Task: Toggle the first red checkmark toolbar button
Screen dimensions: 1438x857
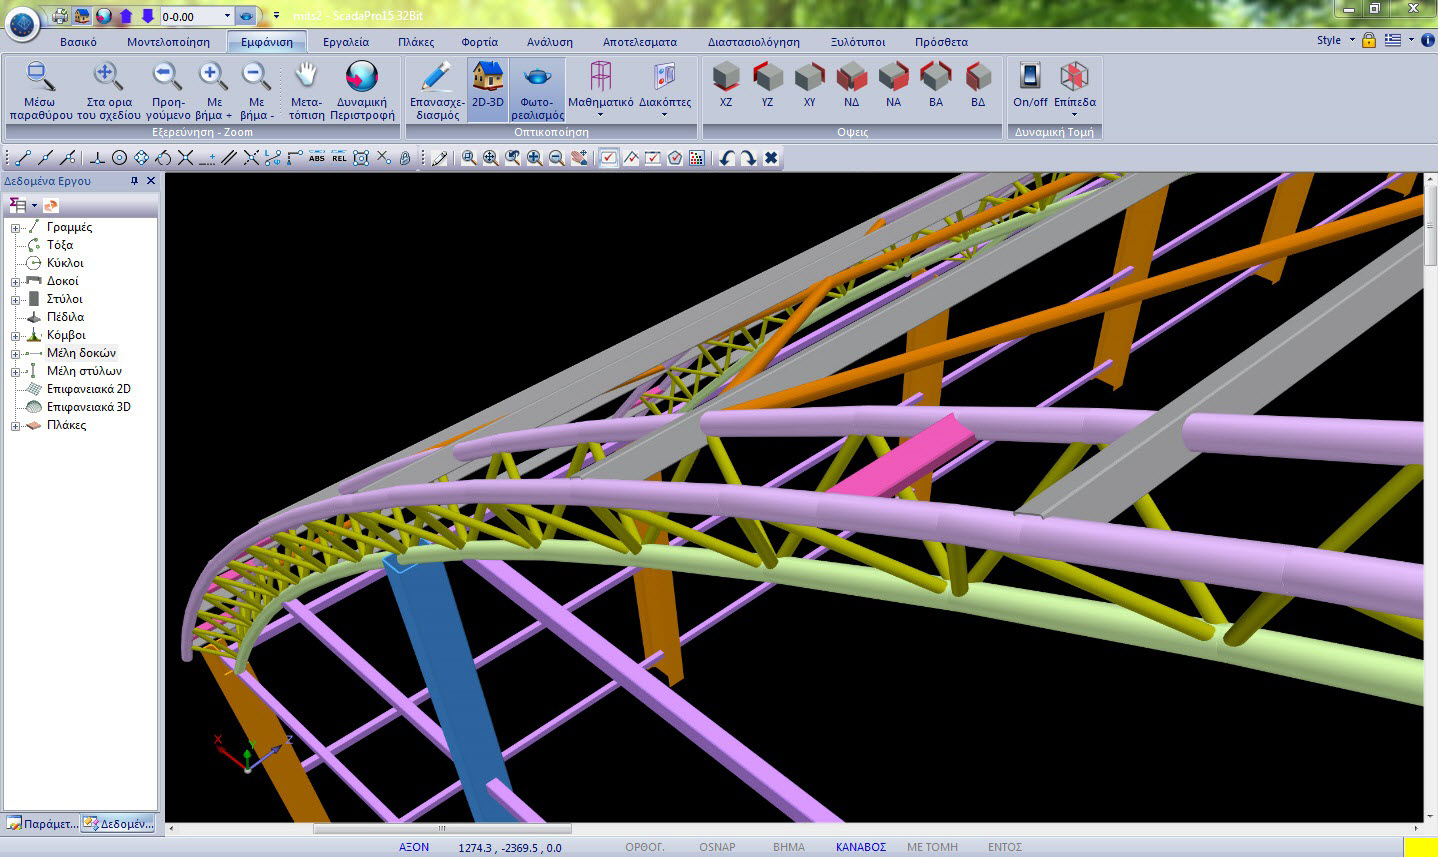Action: pyautogui.click(x=609, y=158)
